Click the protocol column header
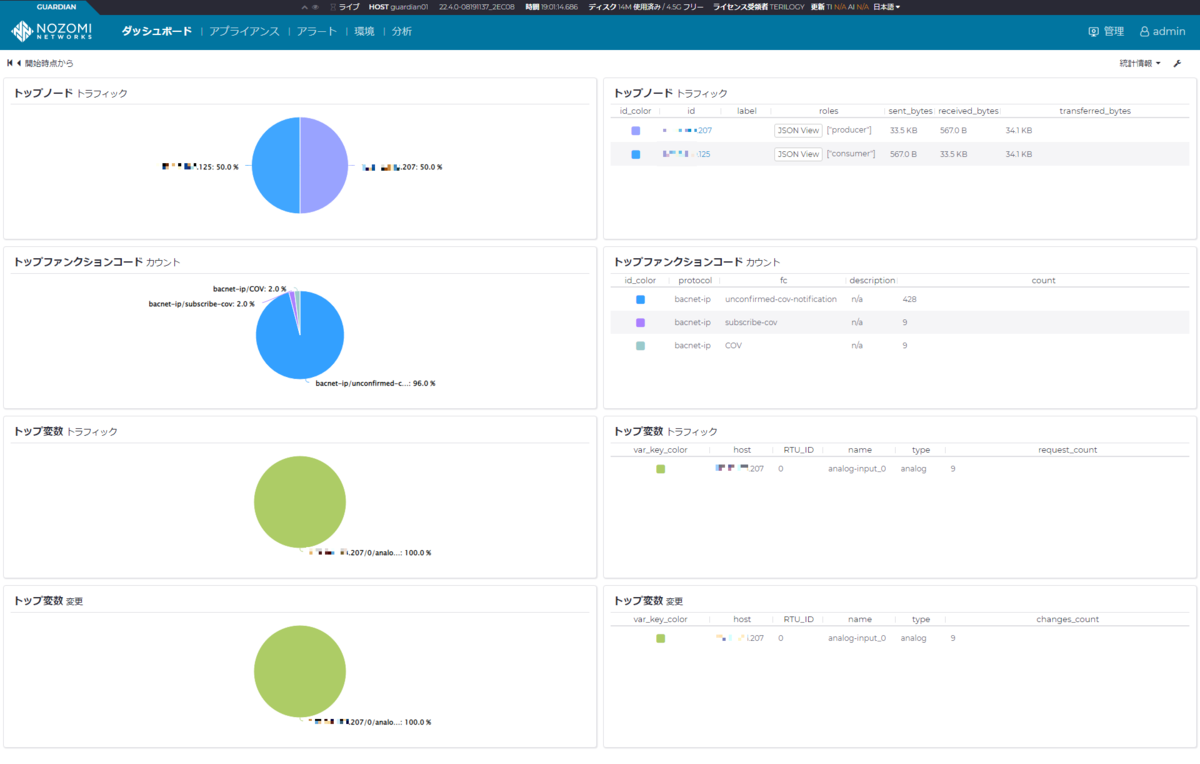The height and width of the screenshot is (764, 1200). tap(695, 280)
